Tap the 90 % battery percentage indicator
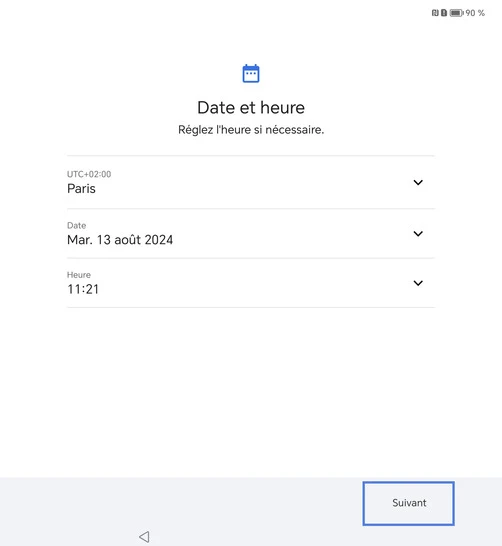Image resolution: width=502 pixels, height=546 pixels. (475, 13)
